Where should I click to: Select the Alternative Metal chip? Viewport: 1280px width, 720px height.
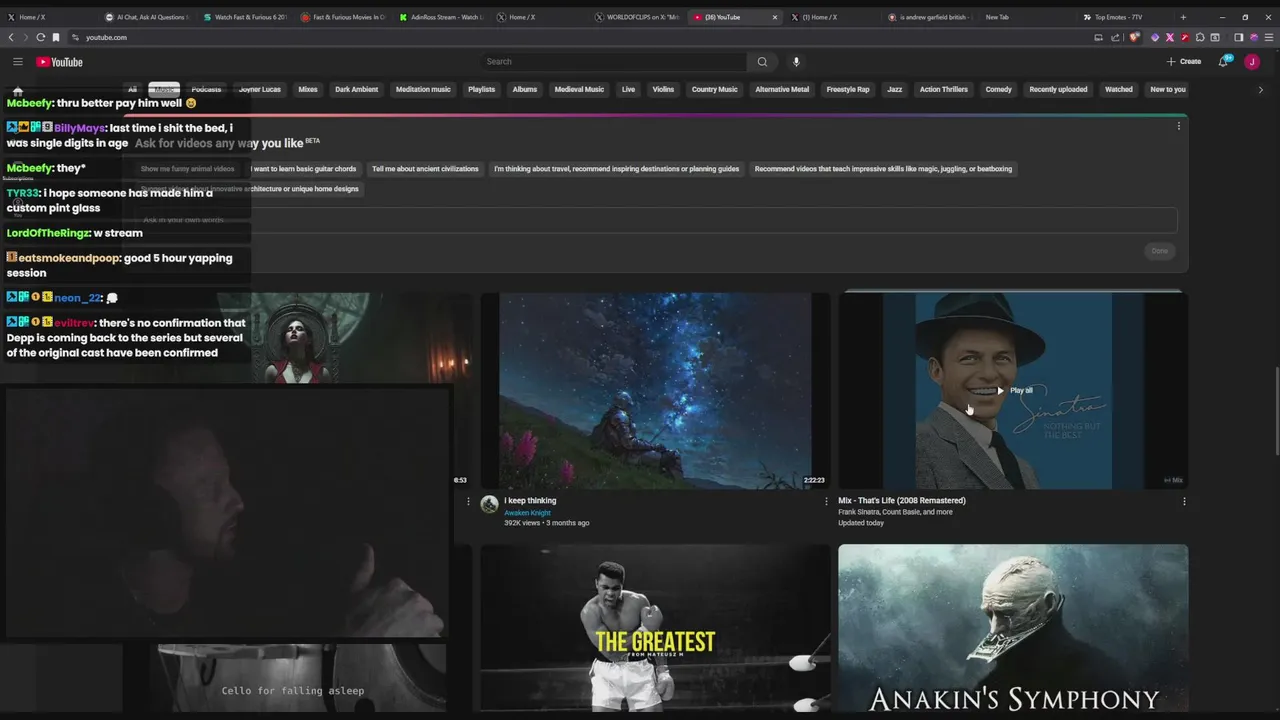tap(782, 89)
